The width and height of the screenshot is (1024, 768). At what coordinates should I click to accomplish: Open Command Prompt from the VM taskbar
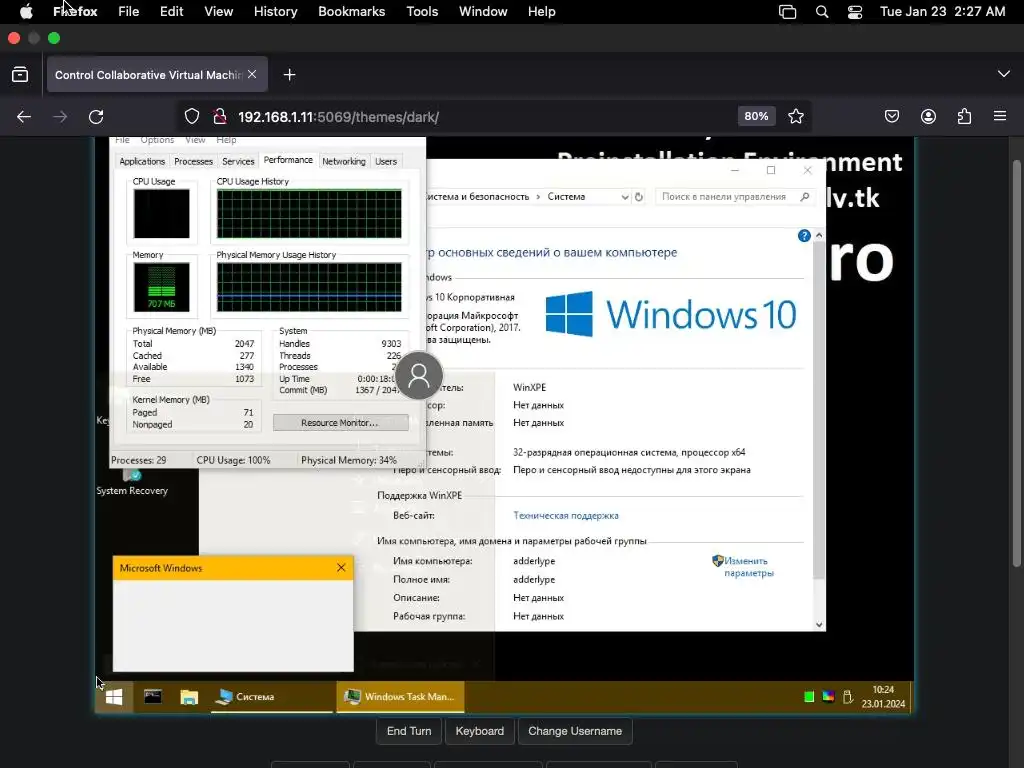pos(153,697)
